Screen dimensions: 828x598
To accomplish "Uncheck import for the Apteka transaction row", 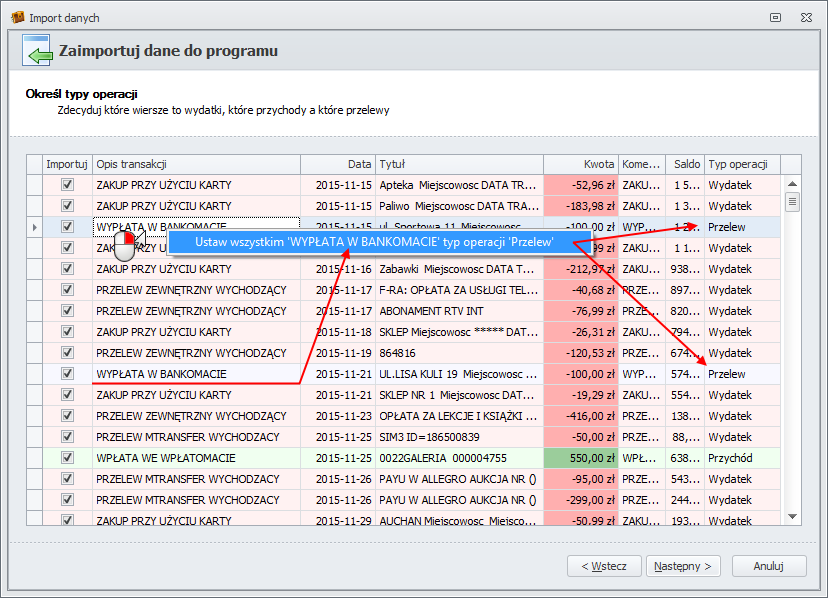I will [68, 185].
